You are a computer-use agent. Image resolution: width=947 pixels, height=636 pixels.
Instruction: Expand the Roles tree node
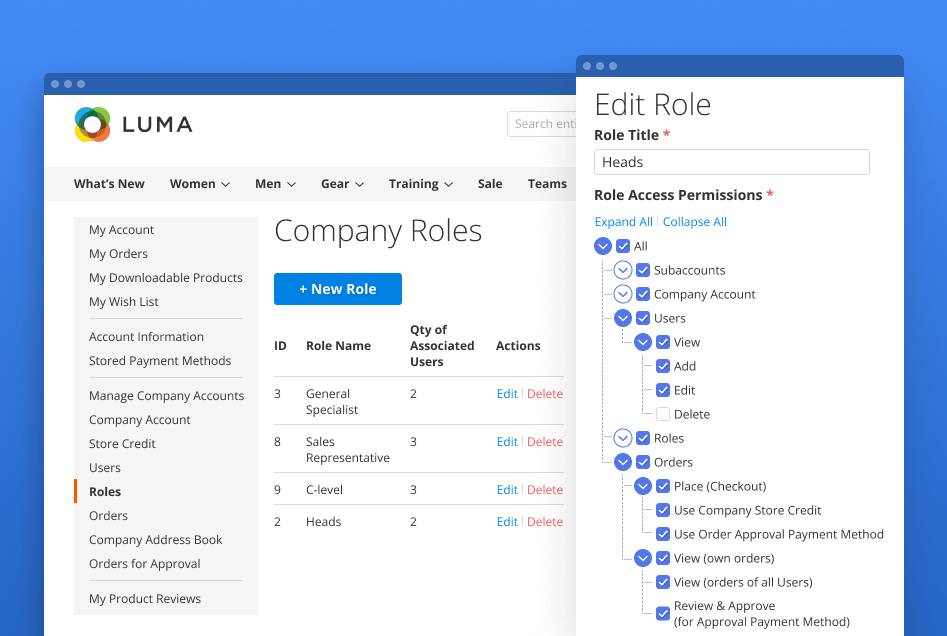623,438
